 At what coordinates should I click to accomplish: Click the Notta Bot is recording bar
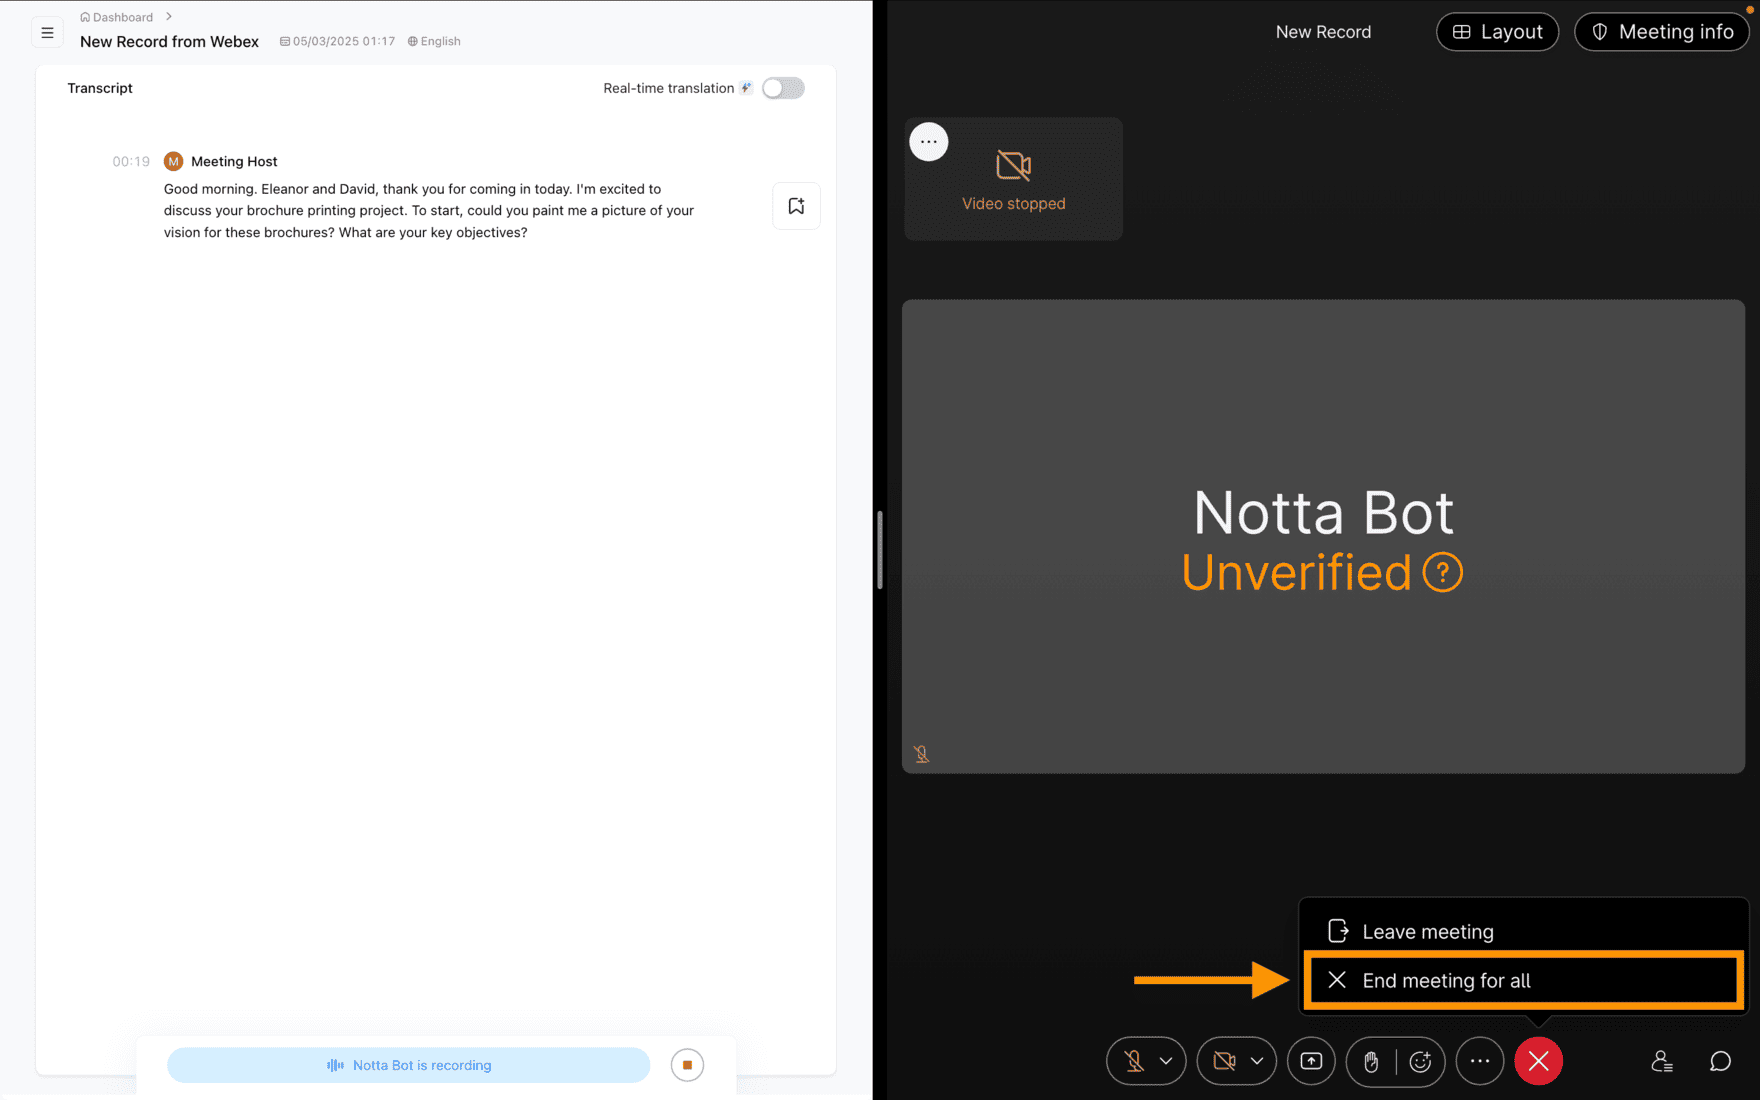[x=408, y=1065]
